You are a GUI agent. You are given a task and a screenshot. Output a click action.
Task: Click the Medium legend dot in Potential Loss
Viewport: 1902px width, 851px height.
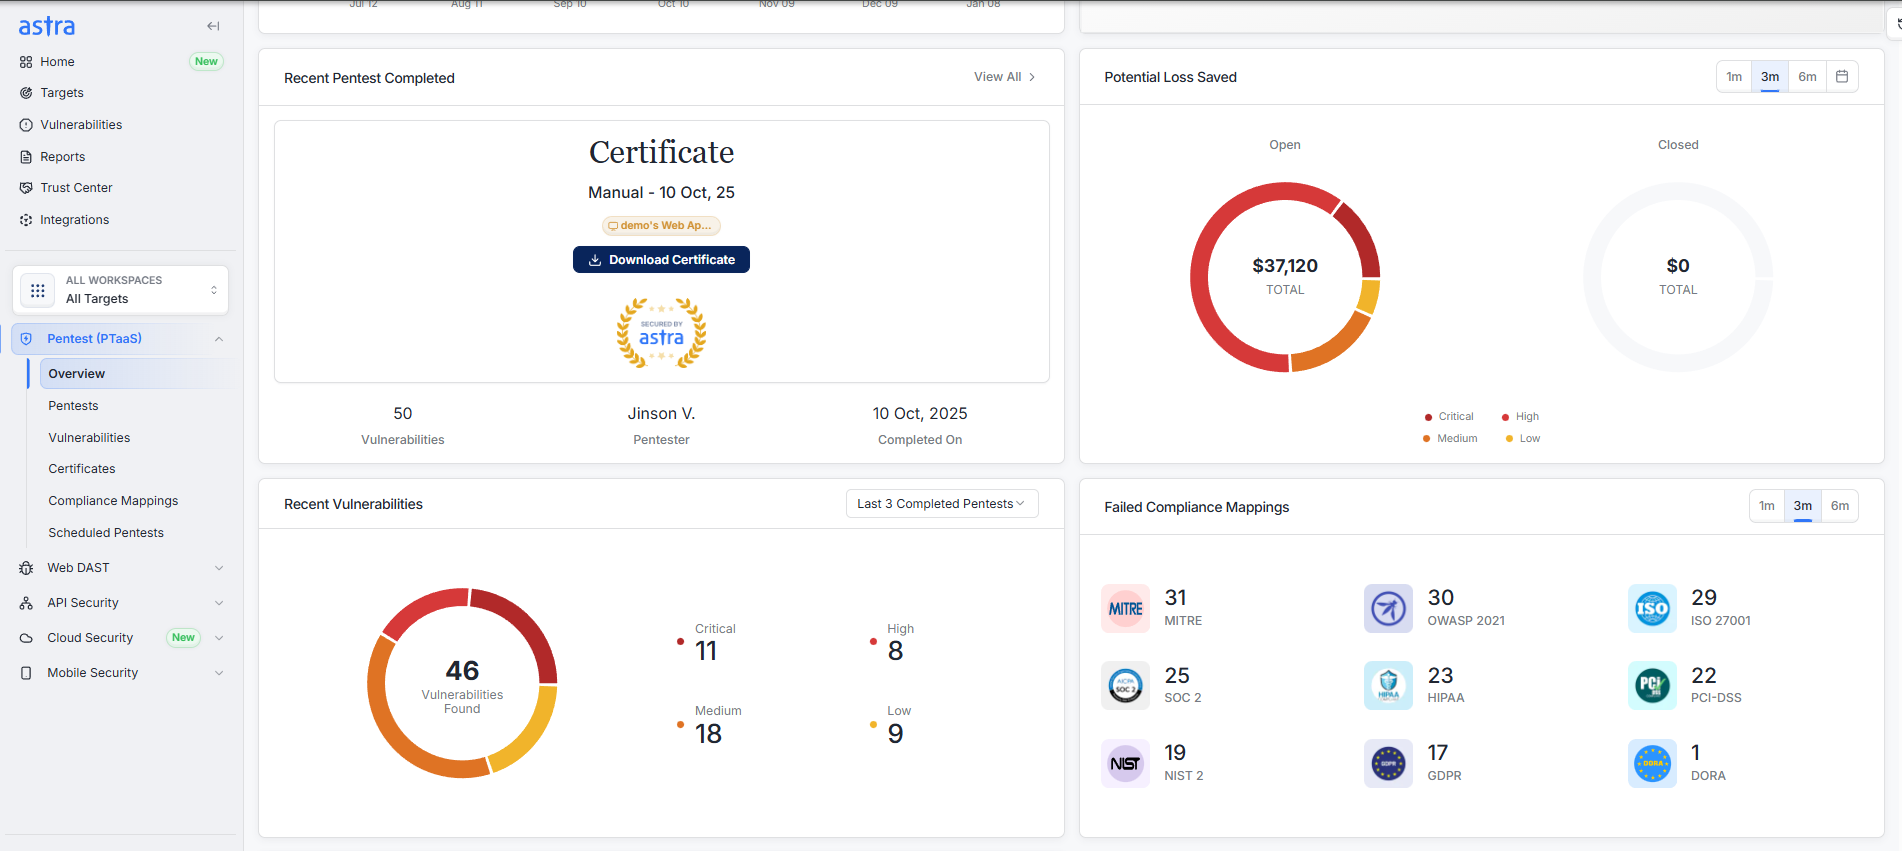(1427, 439)
